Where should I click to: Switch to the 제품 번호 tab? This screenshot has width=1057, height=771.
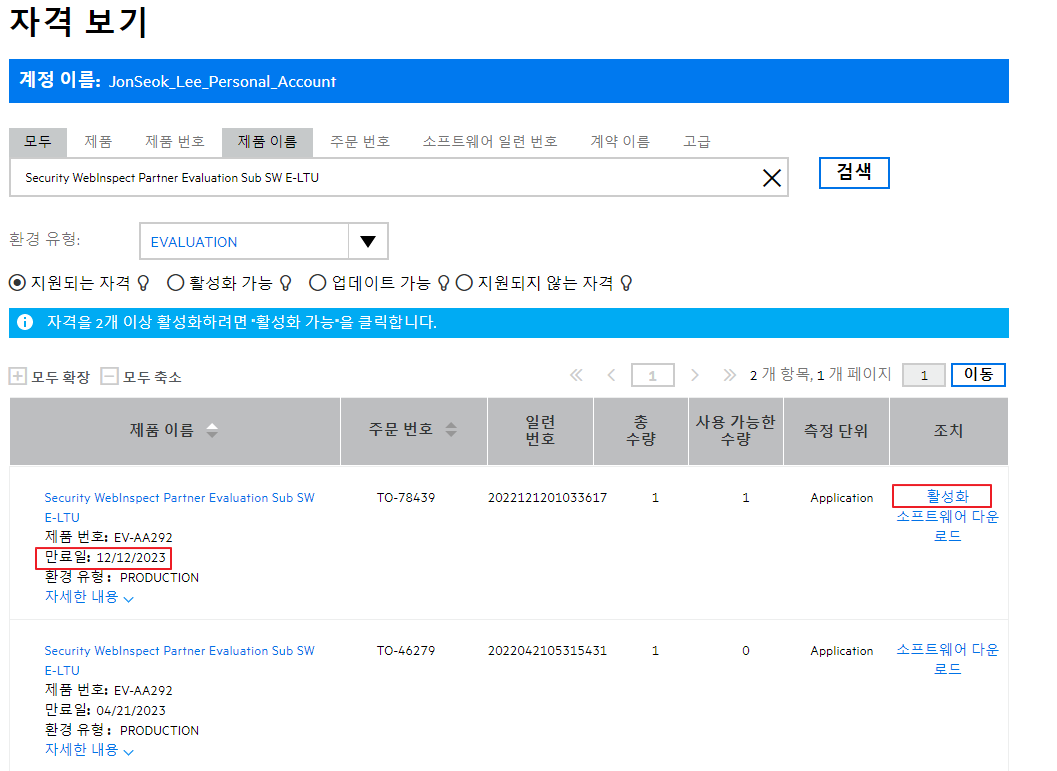click(x=175, y=142)
